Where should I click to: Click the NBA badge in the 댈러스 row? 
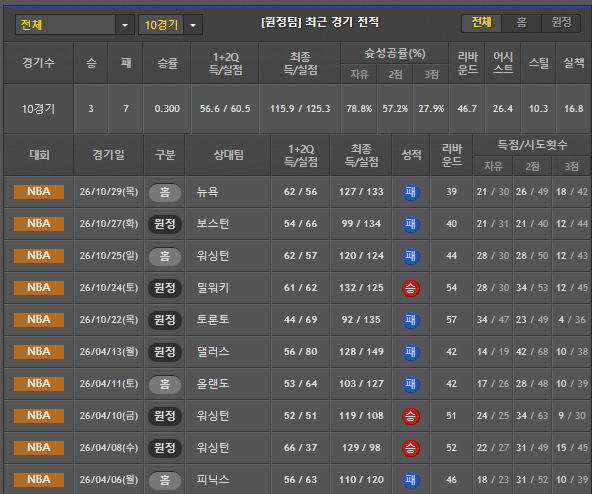click(x=39, y=352)
